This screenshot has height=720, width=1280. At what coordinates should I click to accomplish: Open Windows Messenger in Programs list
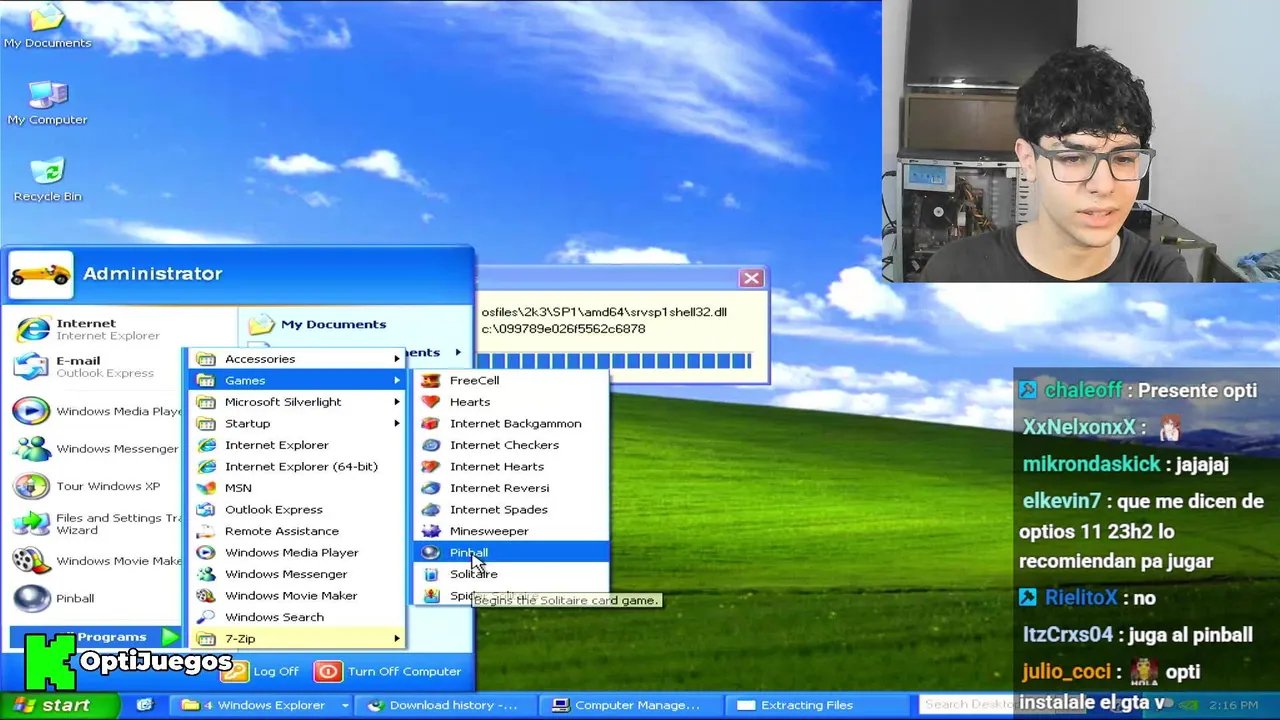click(x=298, y=574)
